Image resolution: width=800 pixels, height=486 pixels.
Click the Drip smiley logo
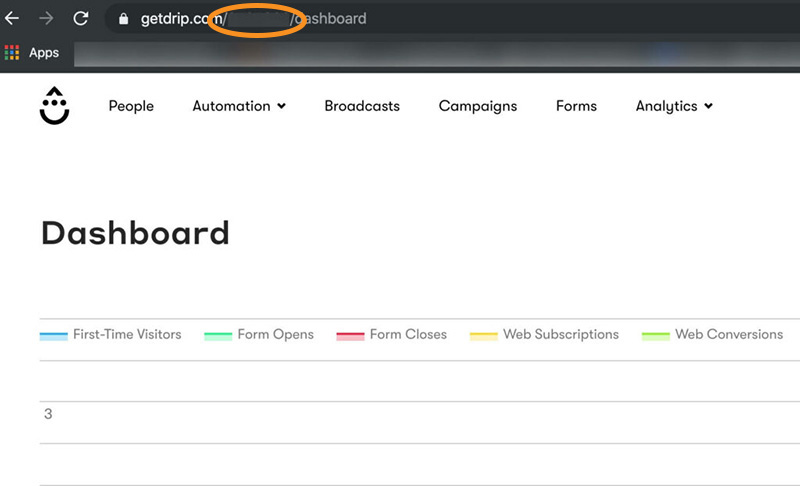(54, 106)
